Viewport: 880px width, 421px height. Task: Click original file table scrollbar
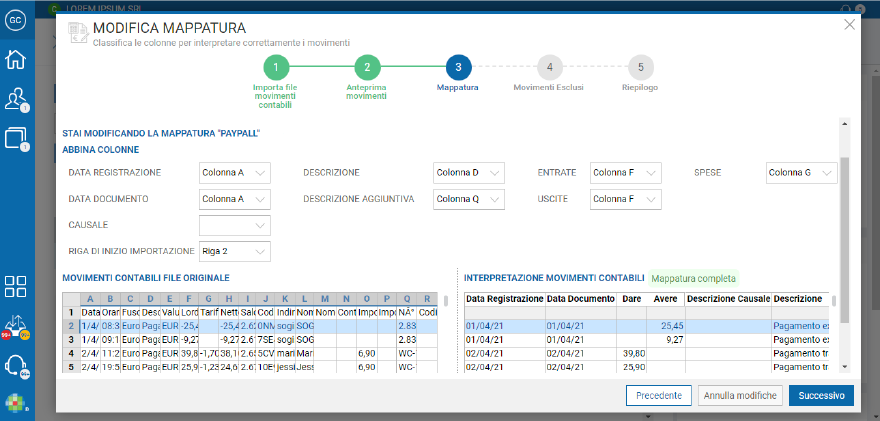point(446,300)
